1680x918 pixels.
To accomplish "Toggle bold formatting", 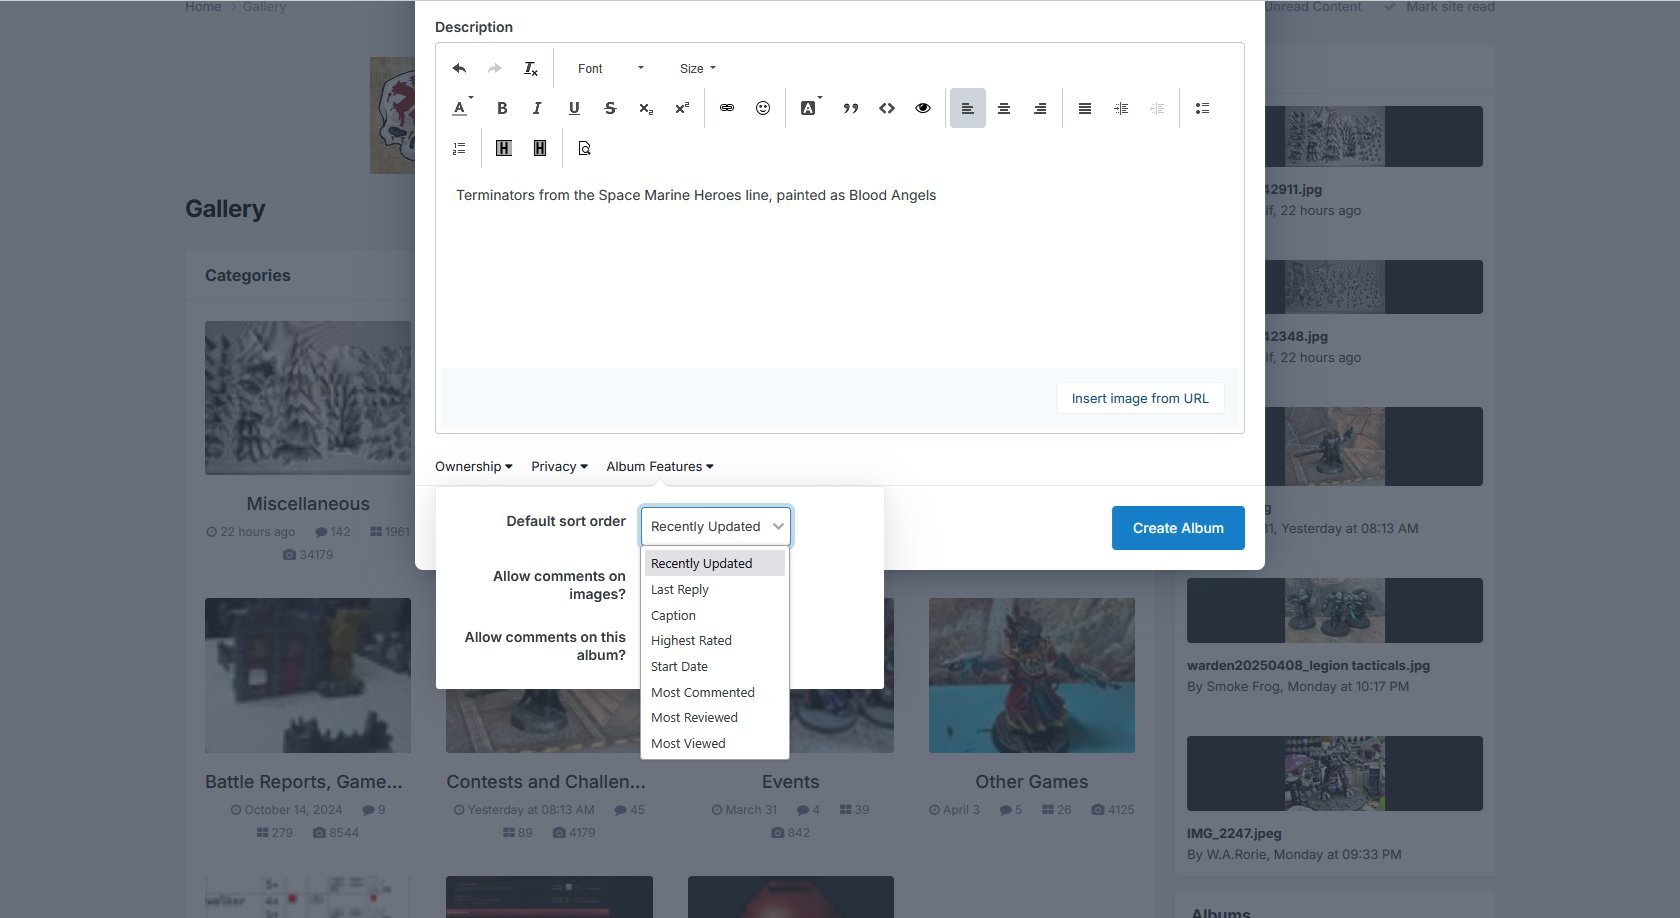I will tap(502, 108).
